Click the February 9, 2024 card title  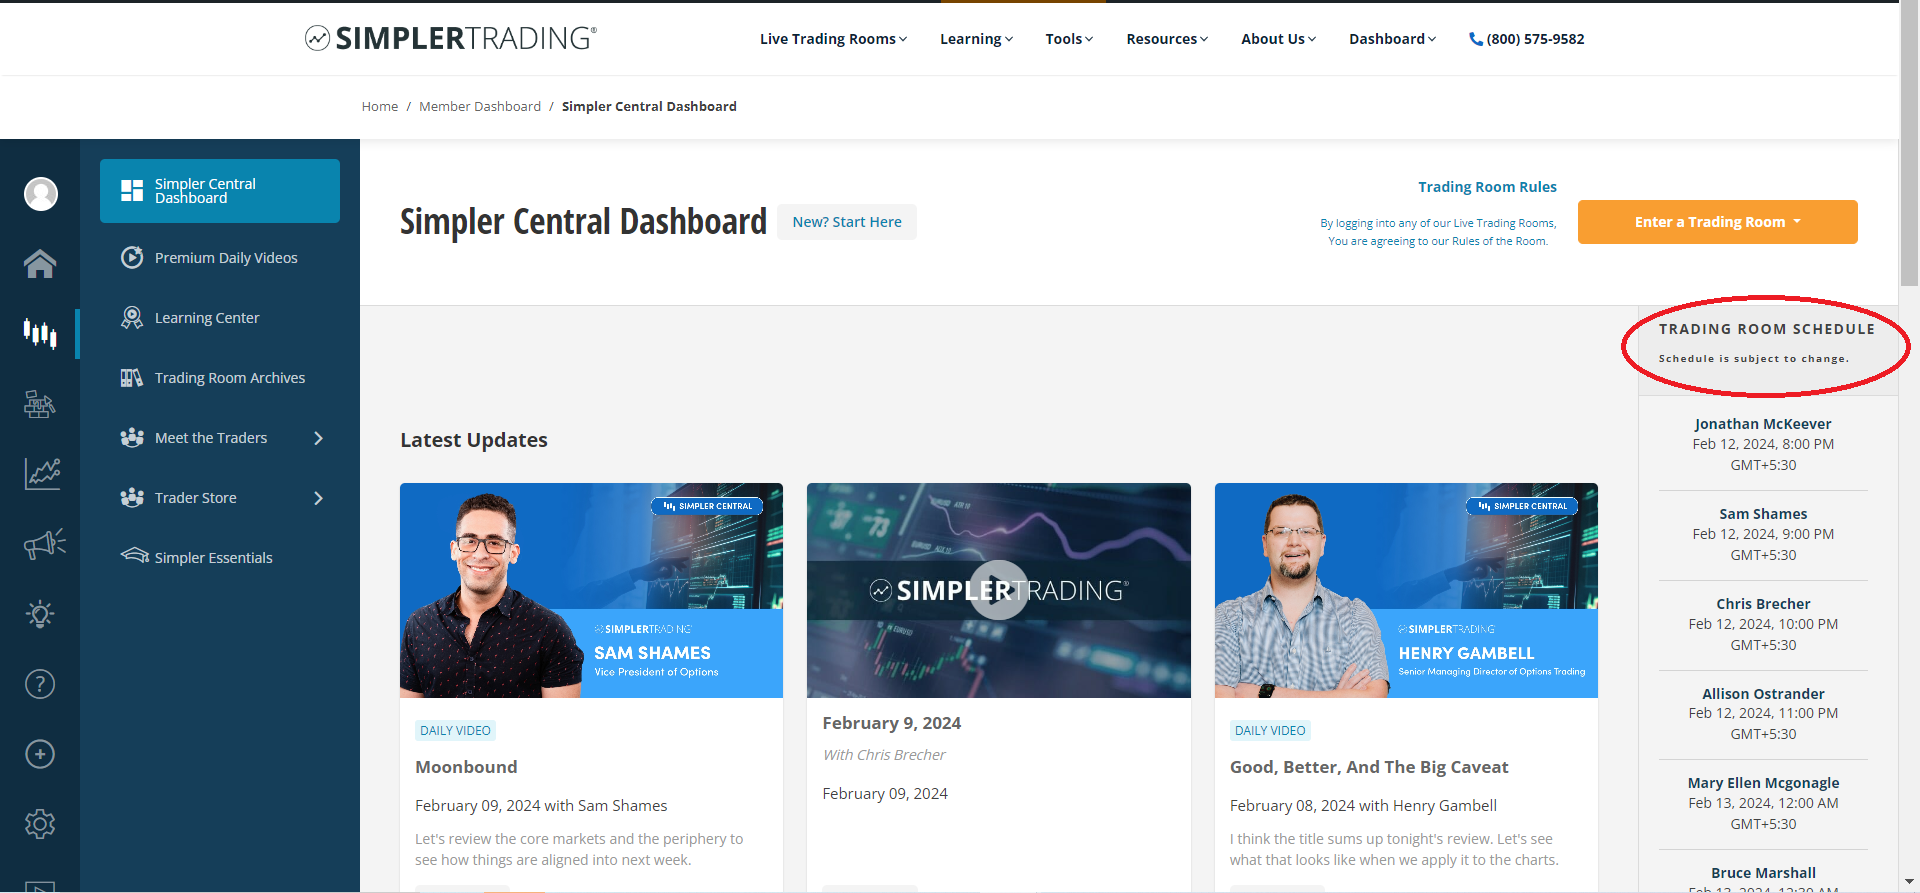891,723
